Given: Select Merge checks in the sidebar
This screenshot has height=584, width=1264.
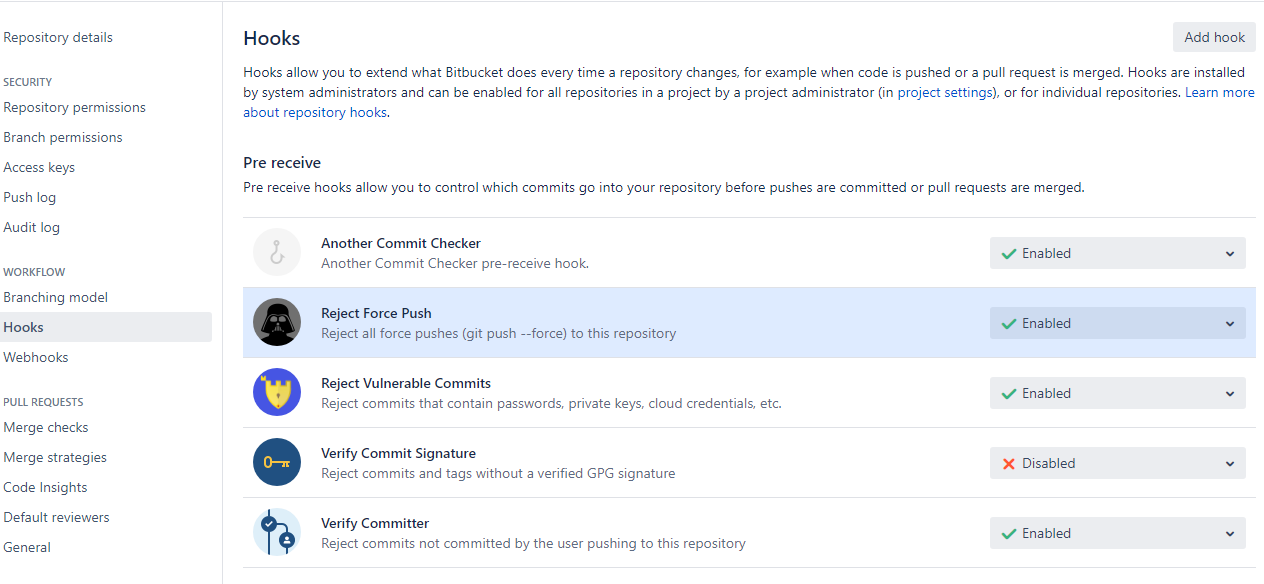Looking at the screenshot, I should tap(46, 427).
